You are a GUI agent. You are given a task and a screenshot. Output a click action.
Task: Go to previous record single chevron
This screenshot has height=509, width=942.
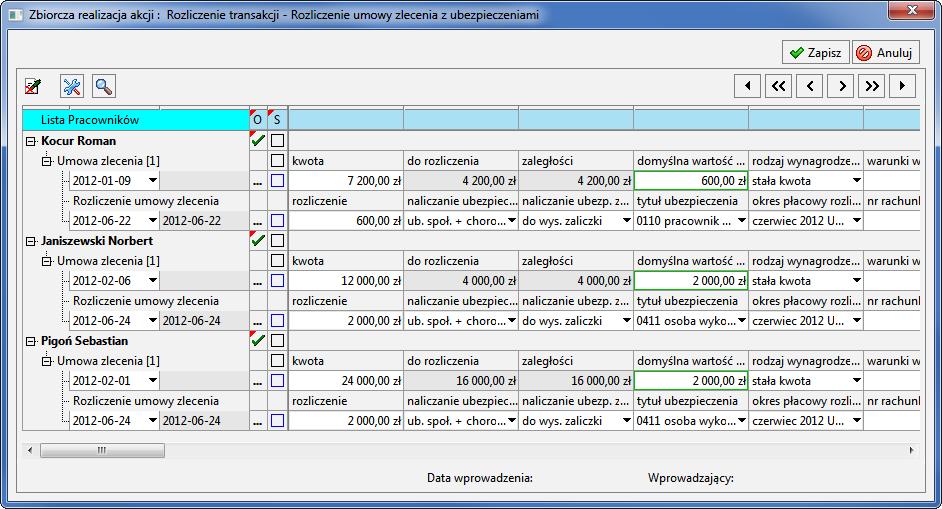(810, 86)
